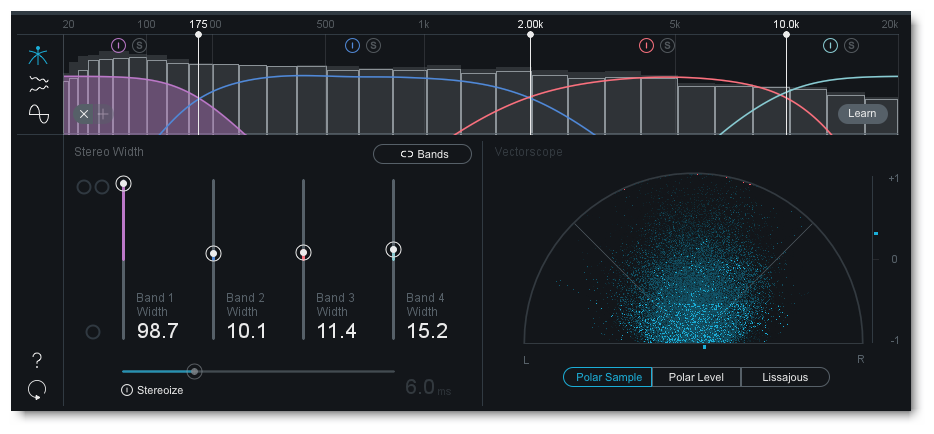The width and height of the screenshot is (934, 434).
Task: Open the help question mark
Action: tap(37, 360)
